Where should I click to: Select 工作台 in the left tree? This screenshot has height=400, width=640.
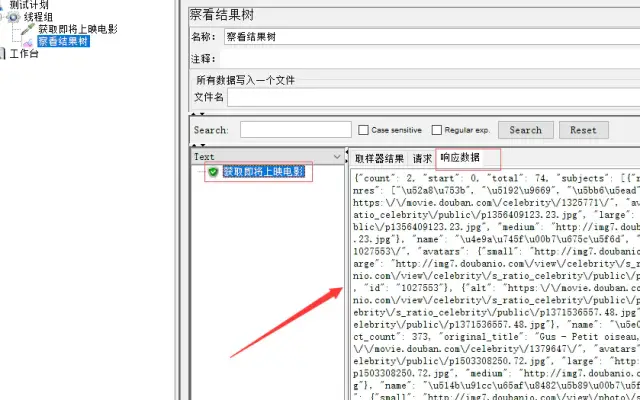coord(24,53)
